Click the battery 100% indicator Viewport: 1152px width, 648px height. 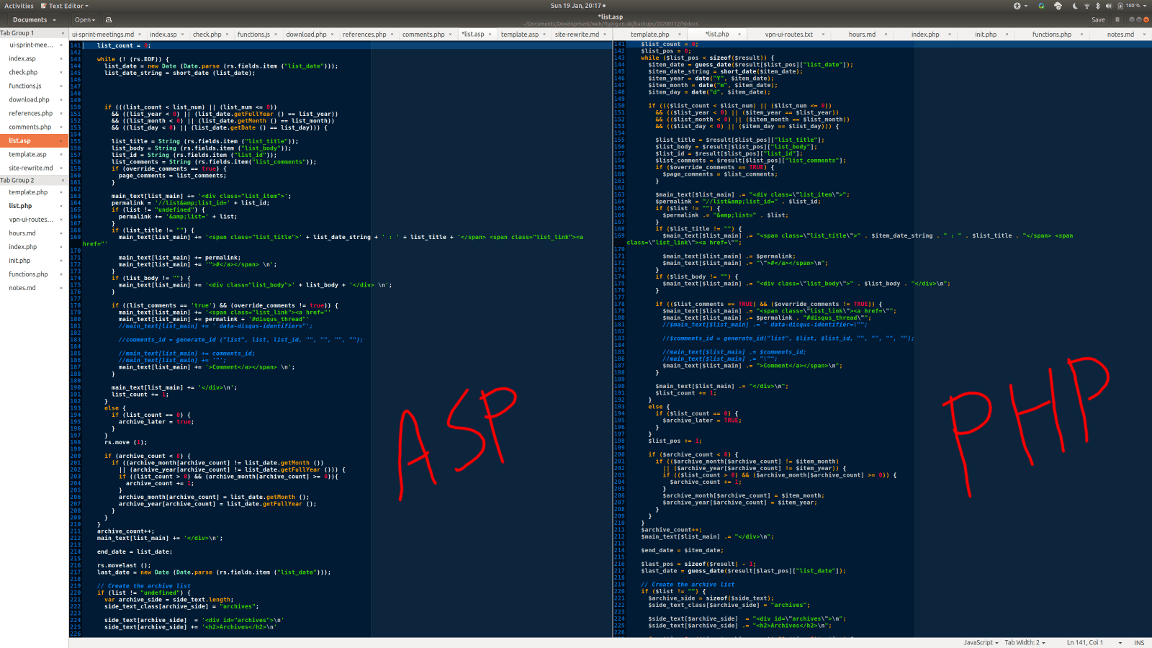point(1131,6)
